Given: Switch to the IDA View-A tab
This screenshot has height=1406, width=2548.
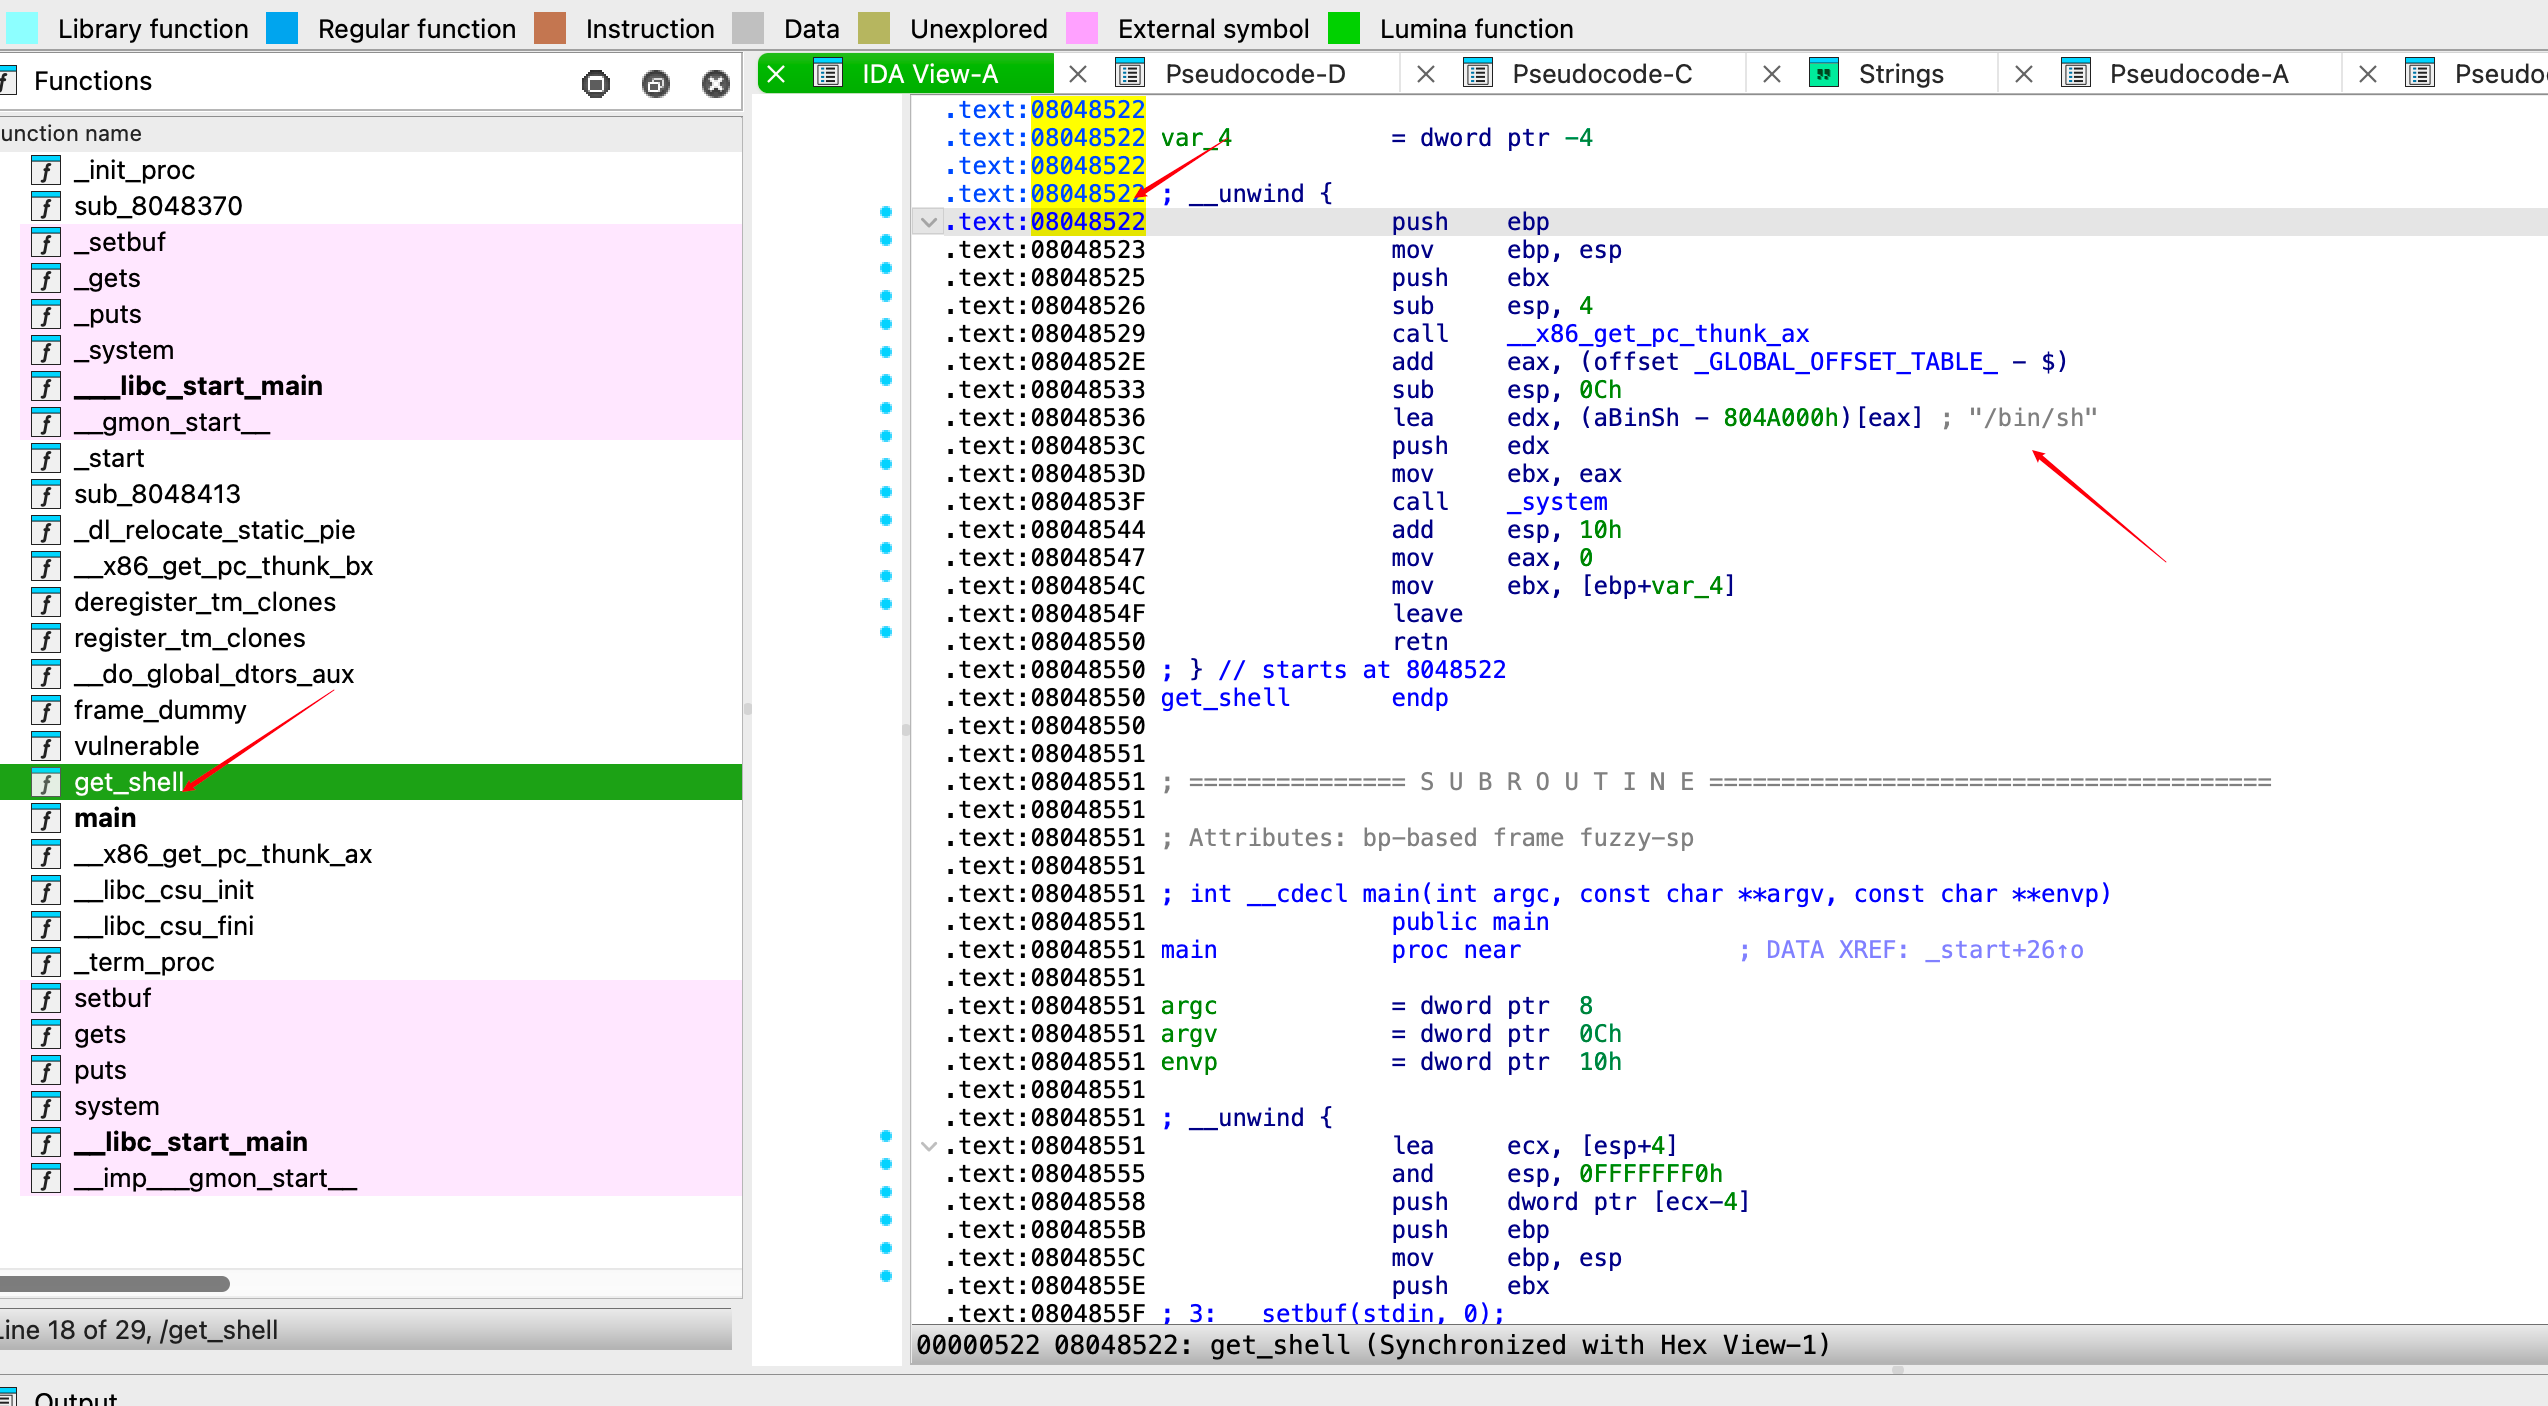Looking at the screenshot, I should (929, 74).
